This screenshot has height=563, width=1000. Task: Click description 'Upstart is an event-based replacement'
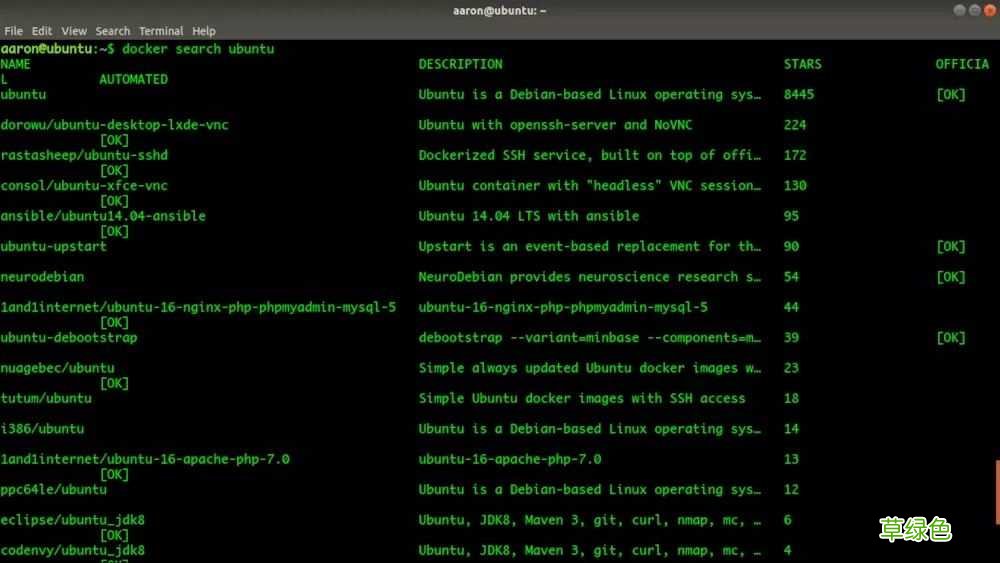[559, 247]
